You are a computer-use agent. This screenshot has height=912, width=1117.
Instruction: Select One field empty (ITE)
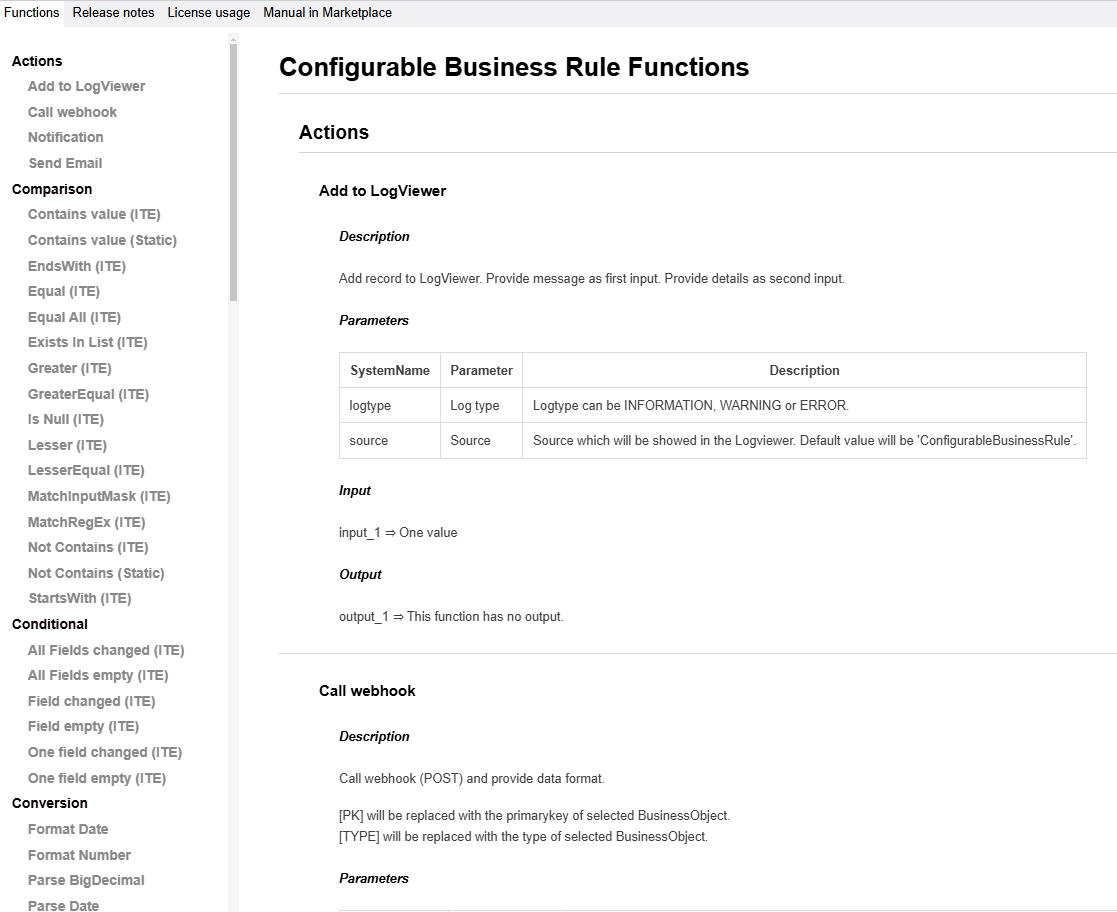(x=97, y=778)
